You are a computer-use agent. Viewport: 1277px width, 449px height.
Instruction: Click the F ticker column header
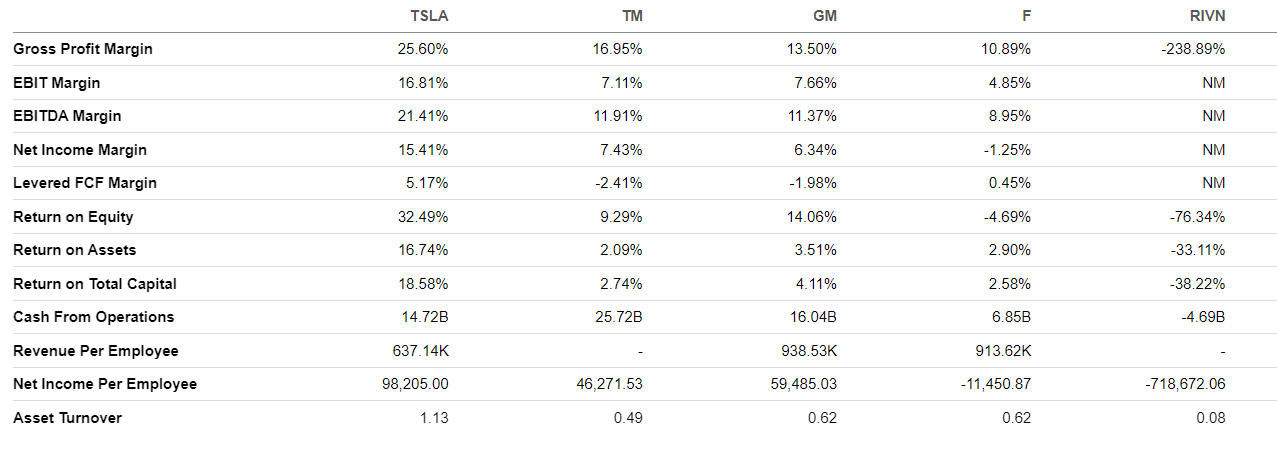(1025, 16)
